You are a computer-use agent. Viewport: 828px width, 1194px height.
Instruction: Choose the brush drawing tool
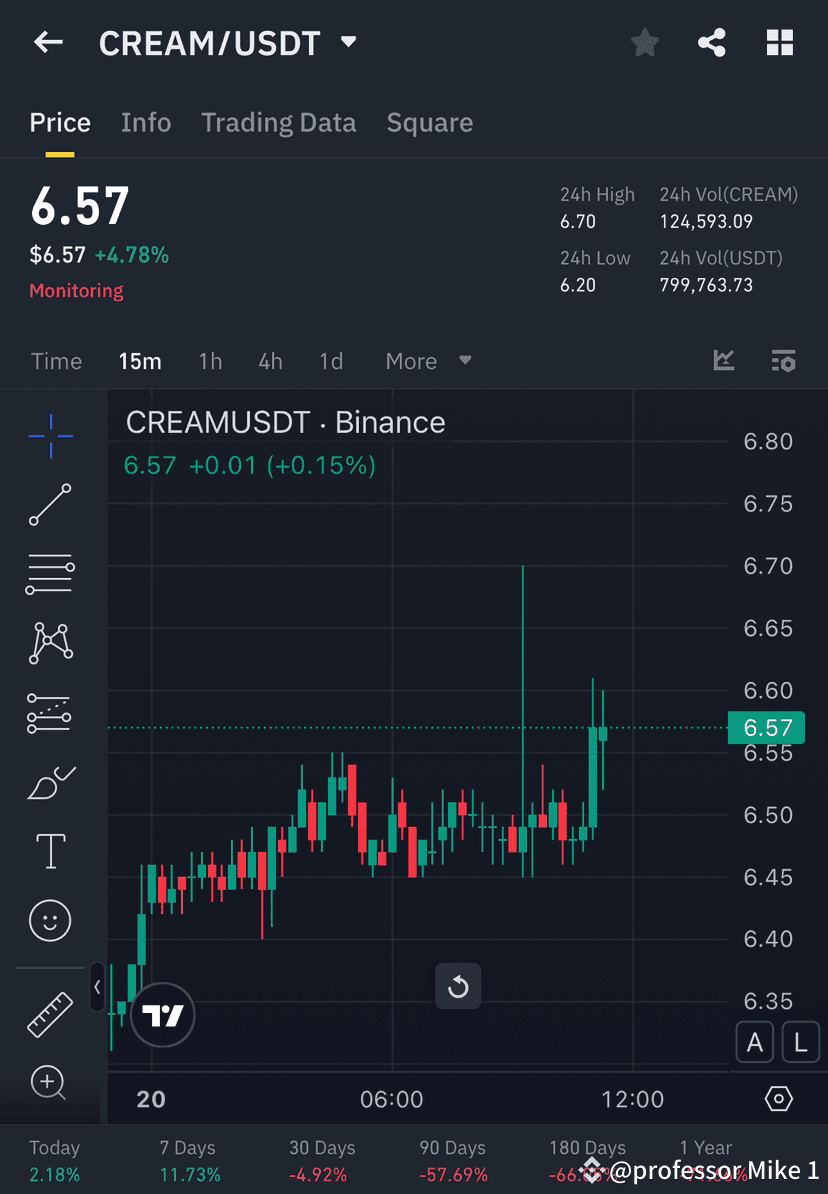(50, 783)
